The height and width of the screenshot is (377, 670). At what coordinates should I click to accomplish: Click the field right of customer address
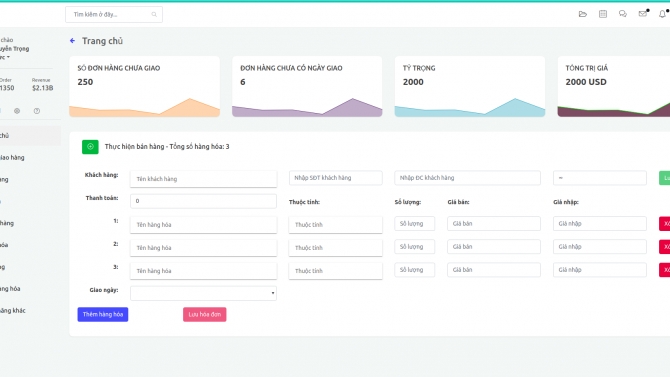(599, 178)
